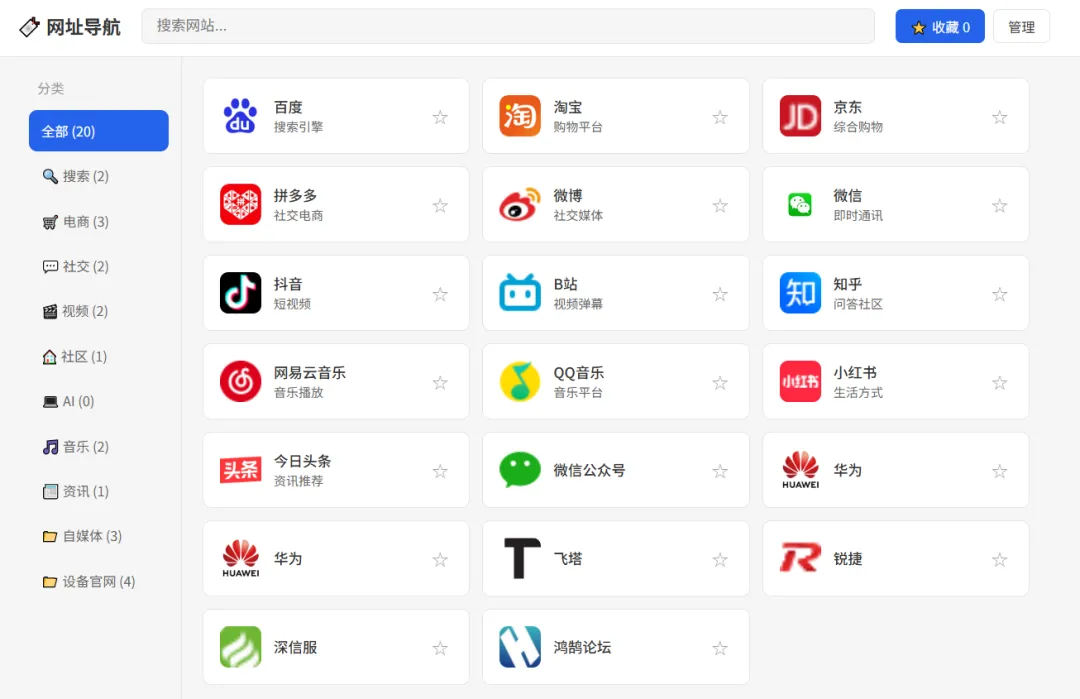Viewport: 1080px width, 699px height.
Task: Click the green WeChat icon in 微信 card
Action: pos(800,205)
